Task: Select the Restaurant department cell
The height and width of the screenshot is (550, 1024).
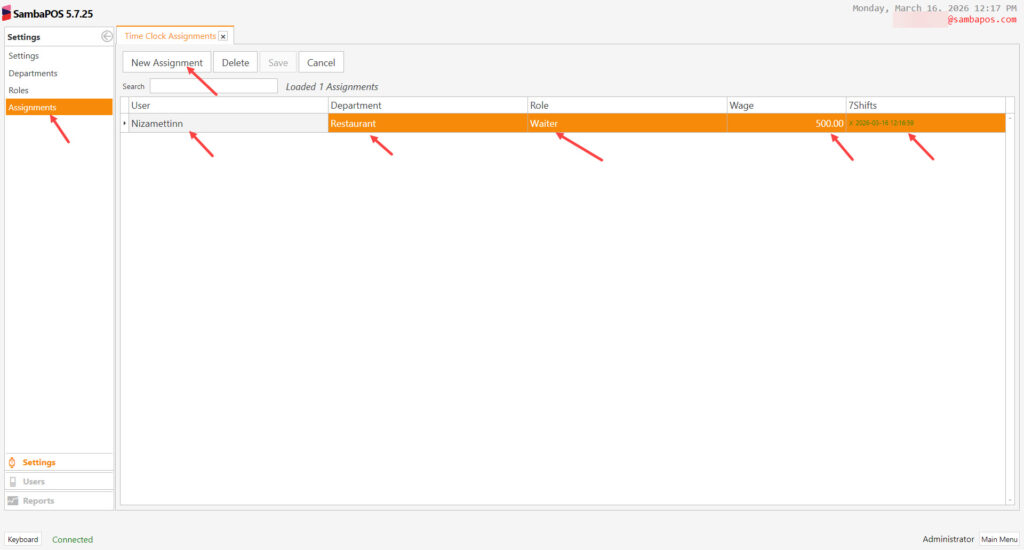Action: click(x=427, y=123)
